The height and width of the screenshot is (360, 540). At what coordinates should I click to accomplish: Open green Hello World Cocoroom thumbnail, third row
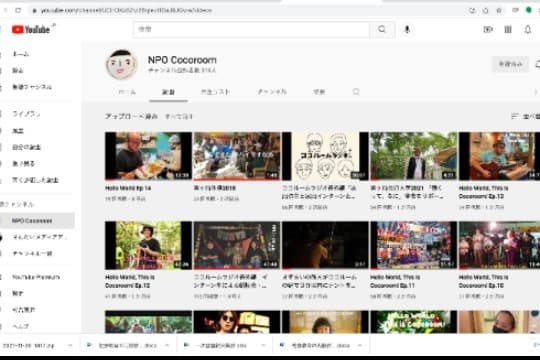pos(414,322)
